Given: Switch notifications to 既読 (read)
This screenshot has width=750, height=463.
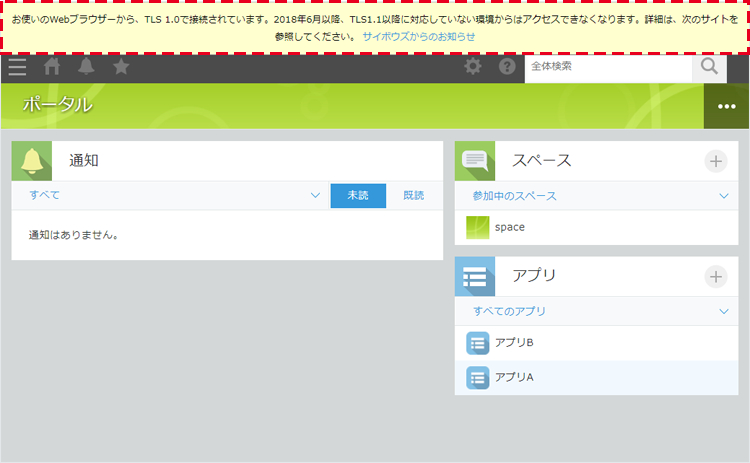Looking at the screenshot, I should pyautogui.click(x=414, y=195).
